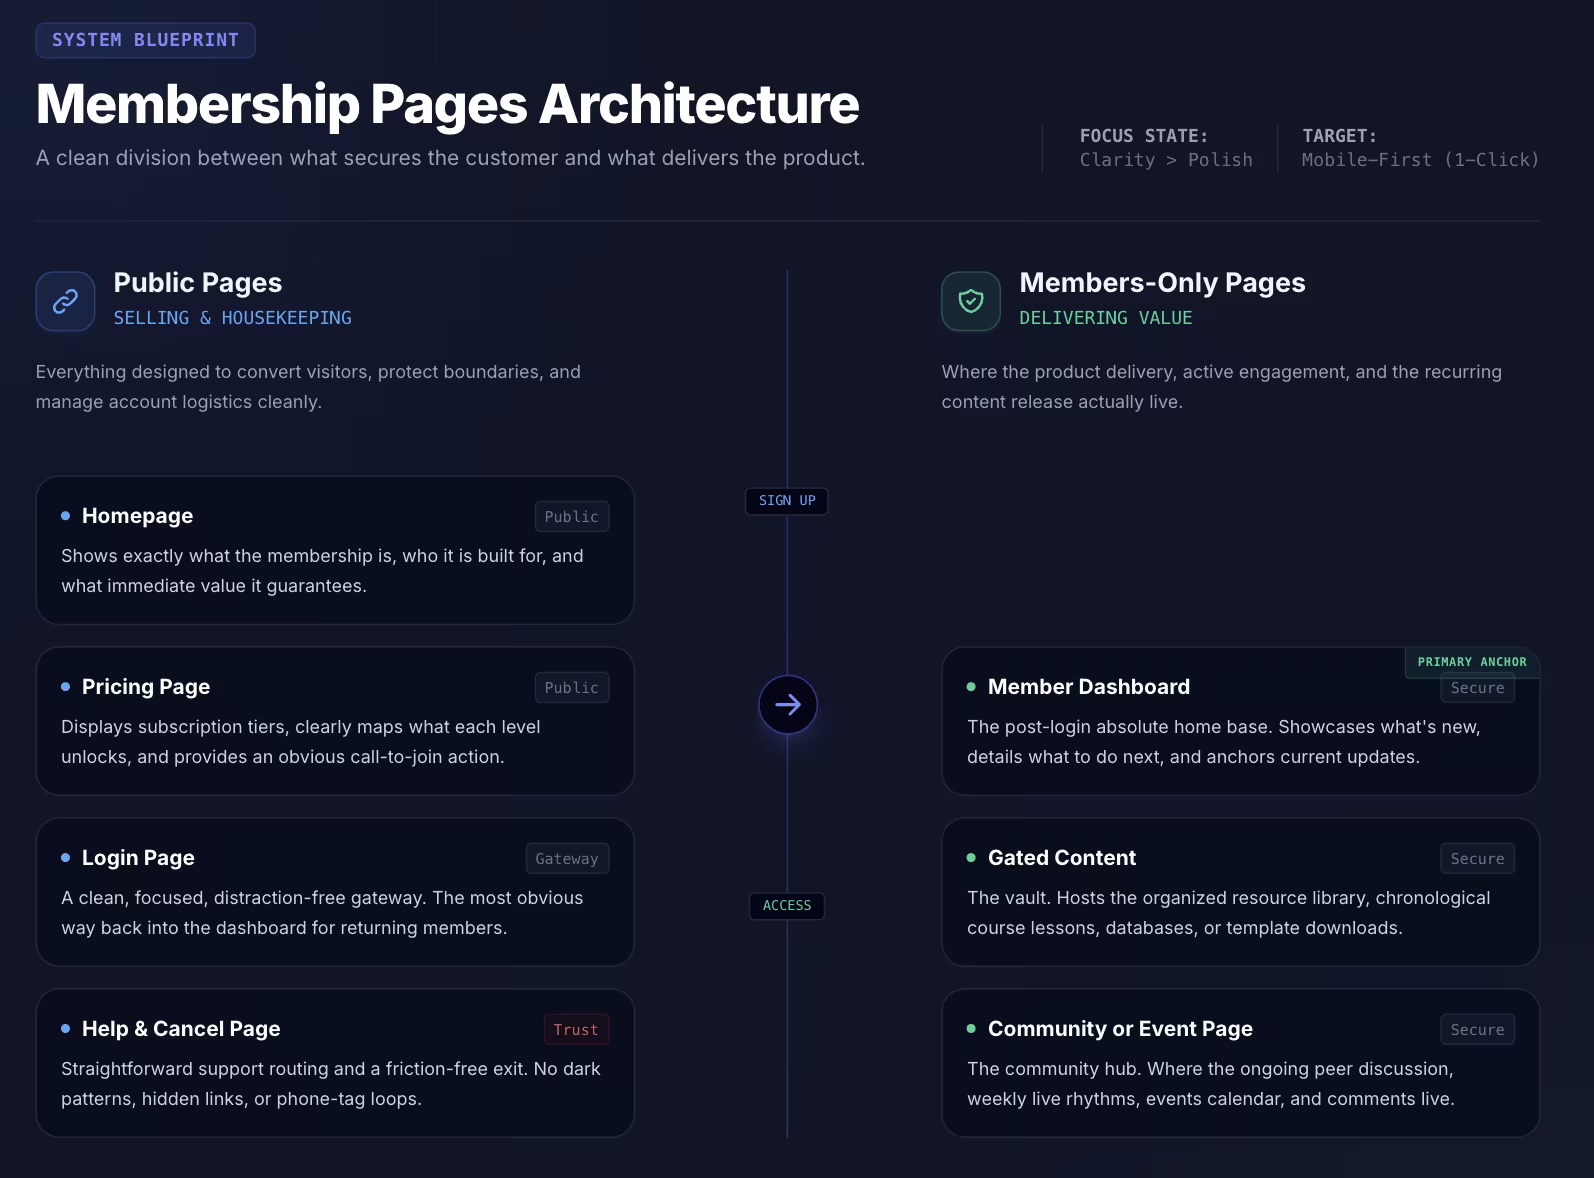
Task: Click the TARGET label
Action: tap(1340, 136)
